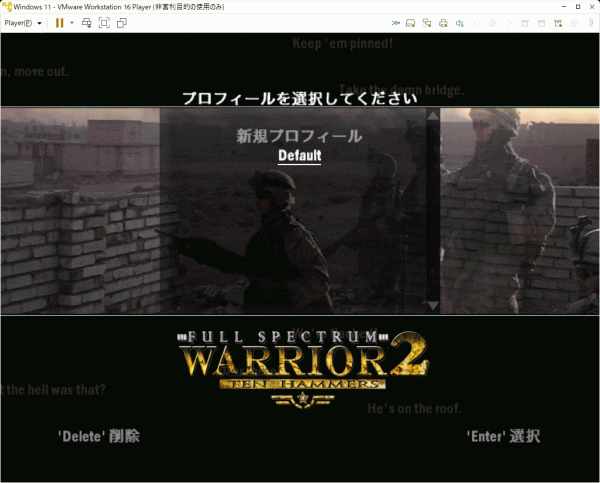Open the Player(P) menu
Viewport: 600px width, 483px height.
pos(23,23)
